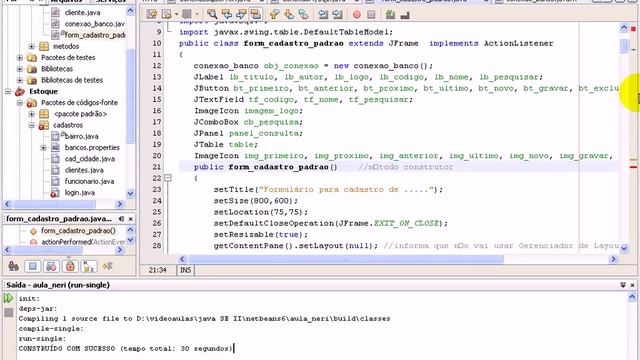Screen dimensions: 640x360
Task: Toggle Show Inherited Members in Navigator
Action: 13,266
